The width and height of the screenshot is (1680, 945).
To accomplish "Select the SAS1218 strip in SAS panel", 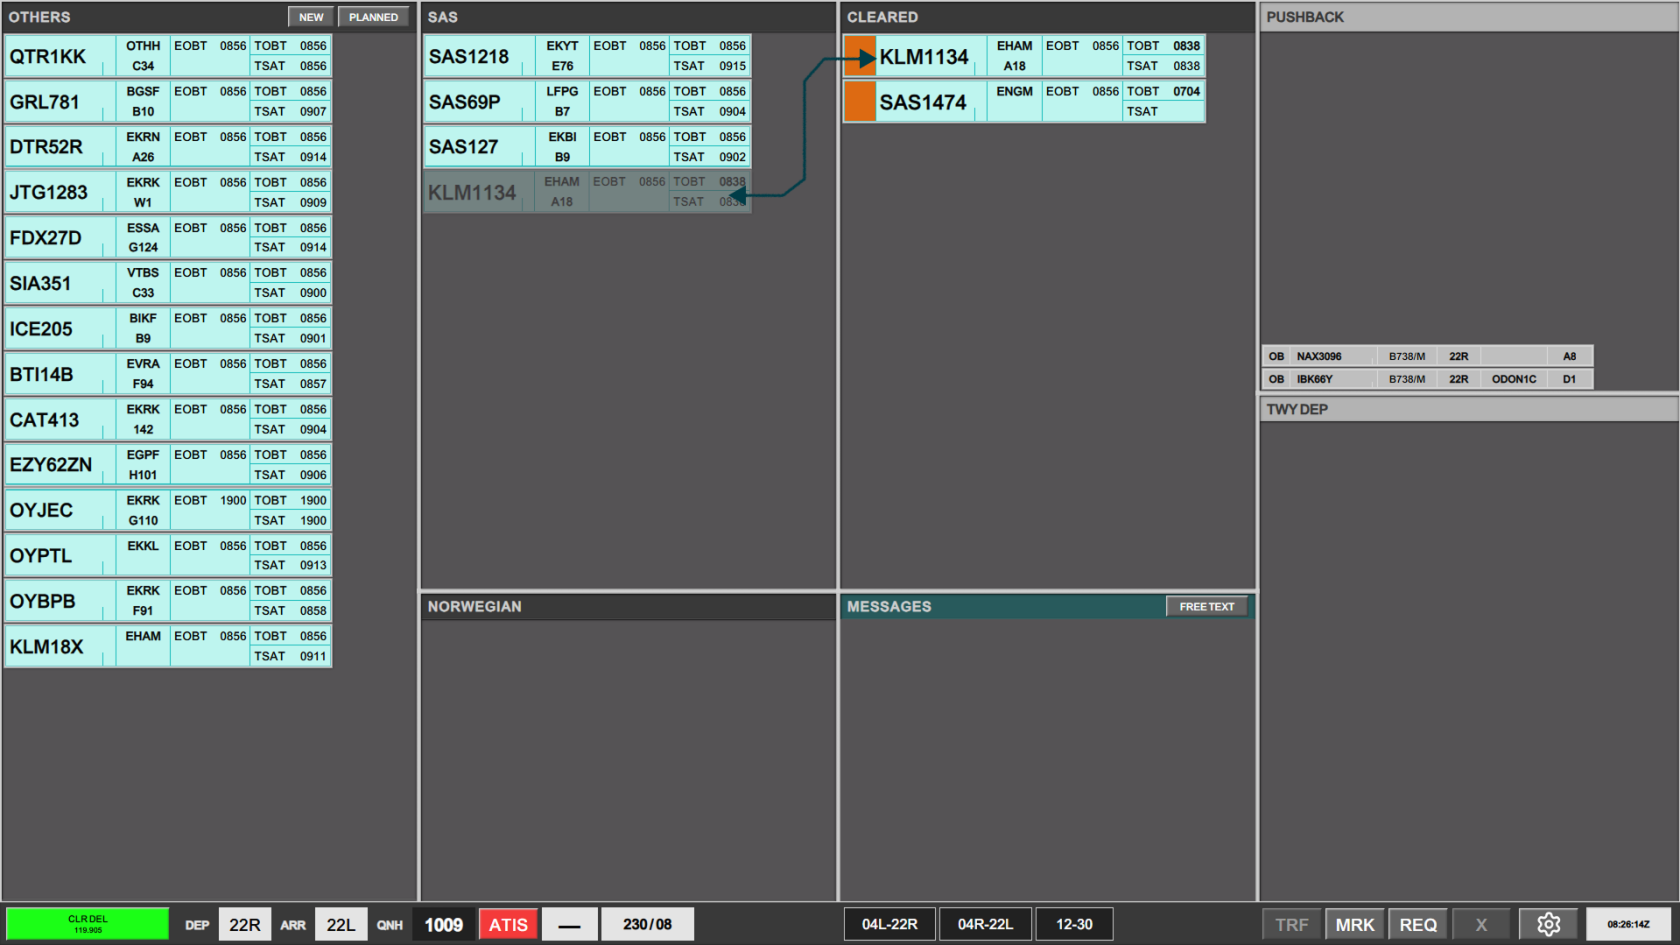I will click(587, 56).
